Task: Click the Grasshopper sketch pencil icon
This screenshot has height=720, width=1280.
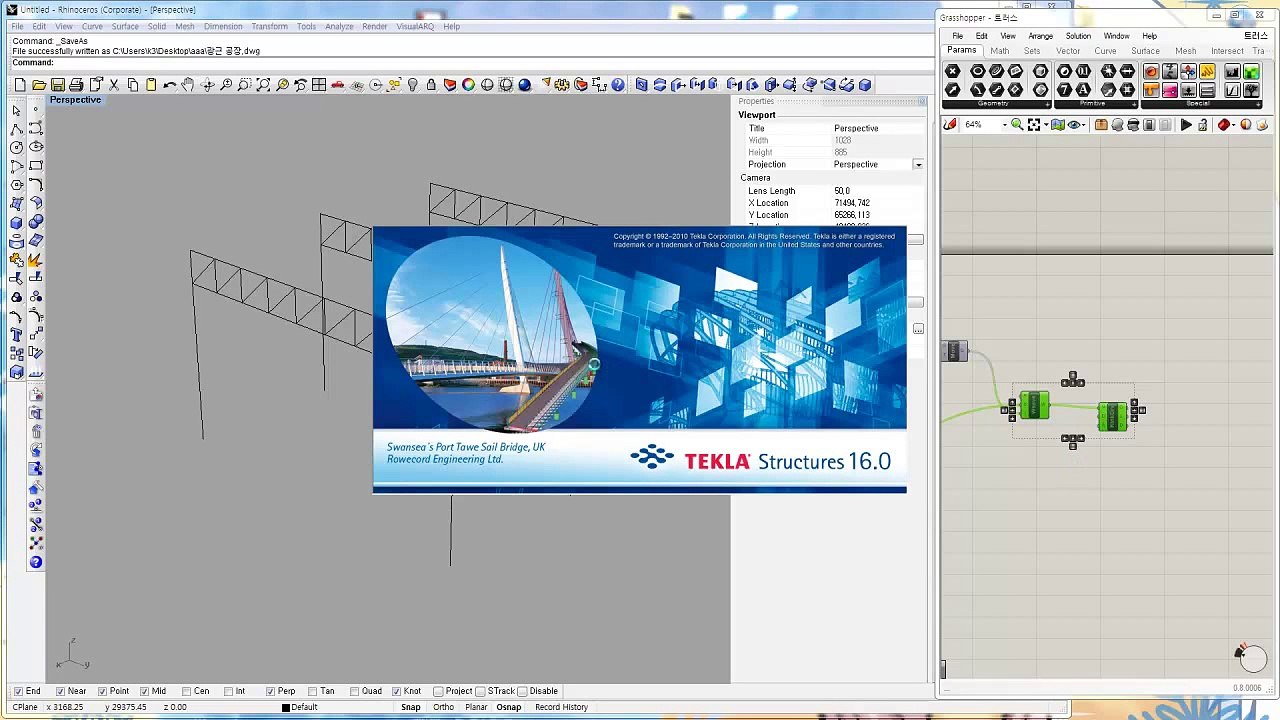Action: pyautogui.click(x=949, y=125)
